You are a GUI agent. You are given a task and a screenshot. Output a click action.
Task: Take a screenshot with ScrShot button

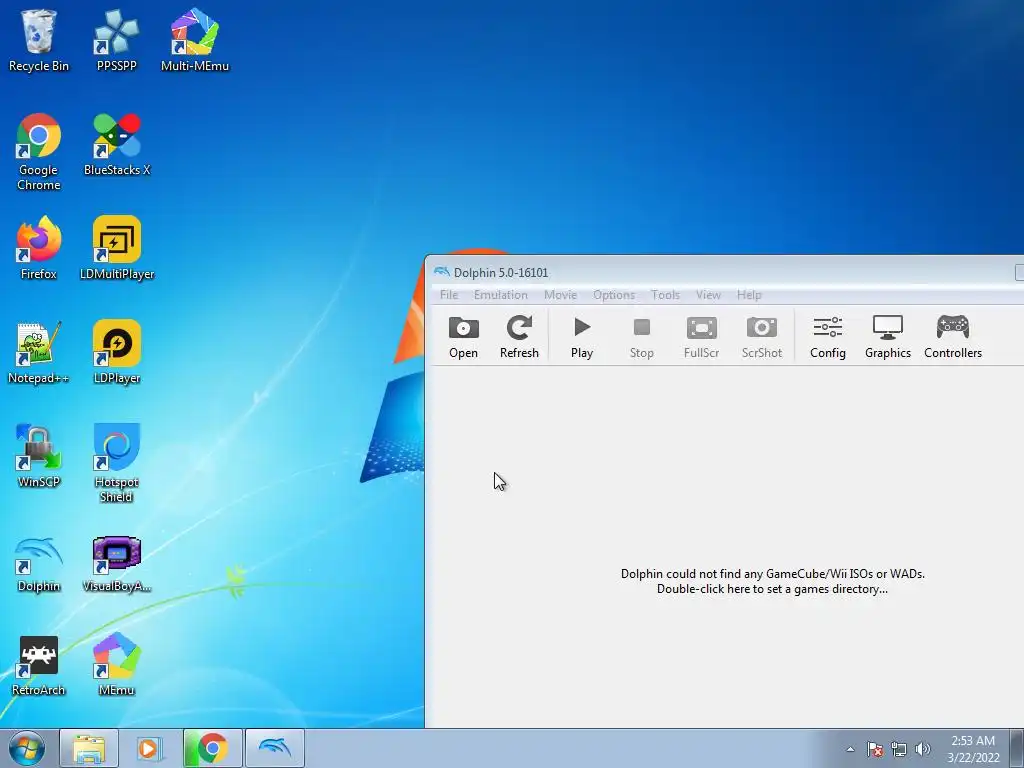(761, 337)
